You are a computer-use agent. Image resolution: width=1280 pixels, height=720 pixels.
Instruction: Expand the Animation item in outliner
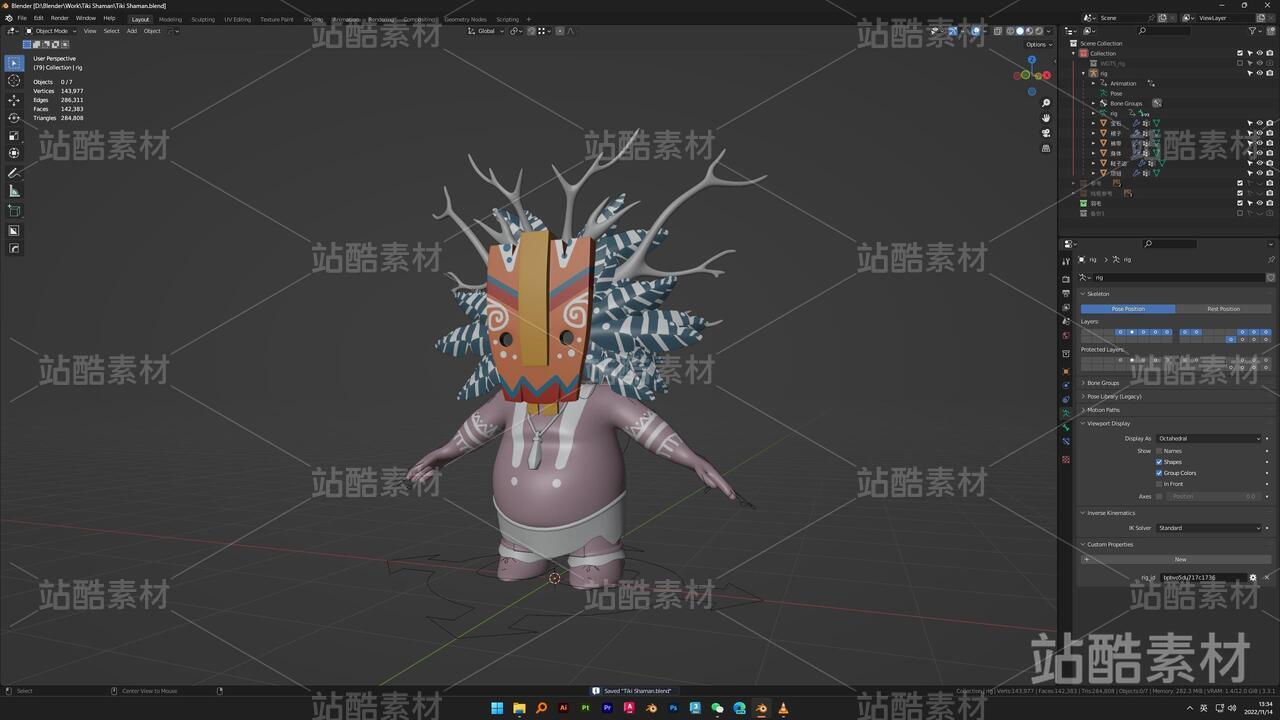point(1094,83)
